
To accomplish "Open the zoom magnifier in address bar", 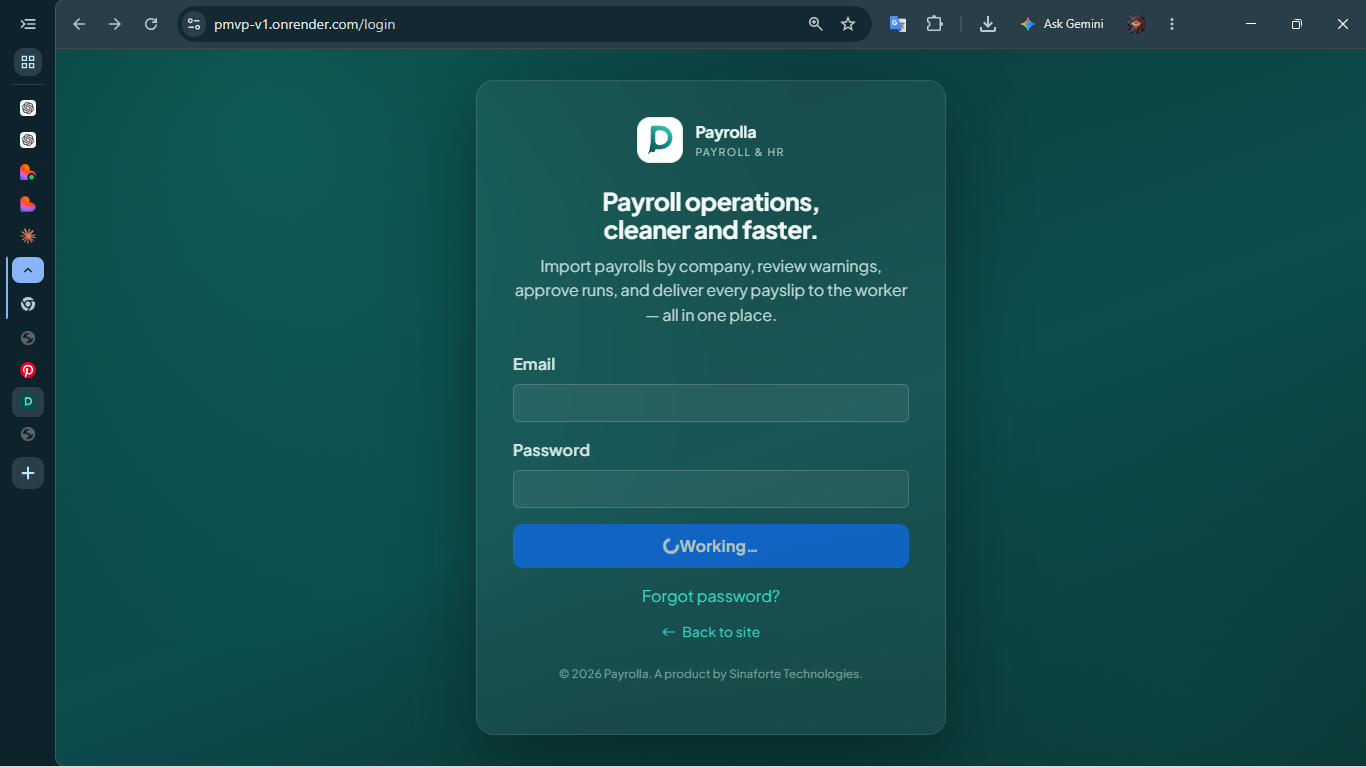I will point(816,24).
